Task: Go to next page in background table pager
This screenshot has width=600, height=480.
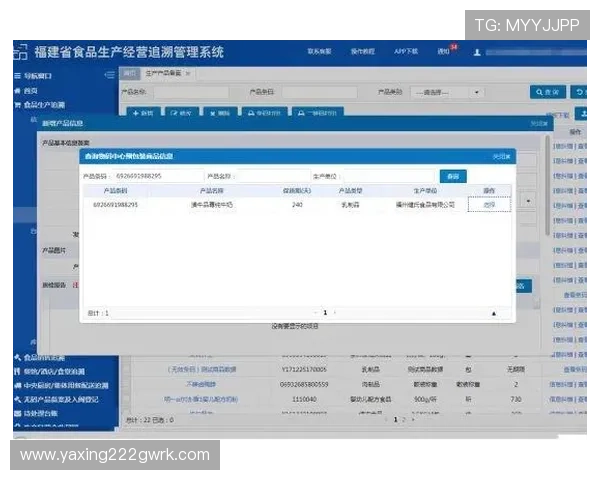Action: point(413,420)
